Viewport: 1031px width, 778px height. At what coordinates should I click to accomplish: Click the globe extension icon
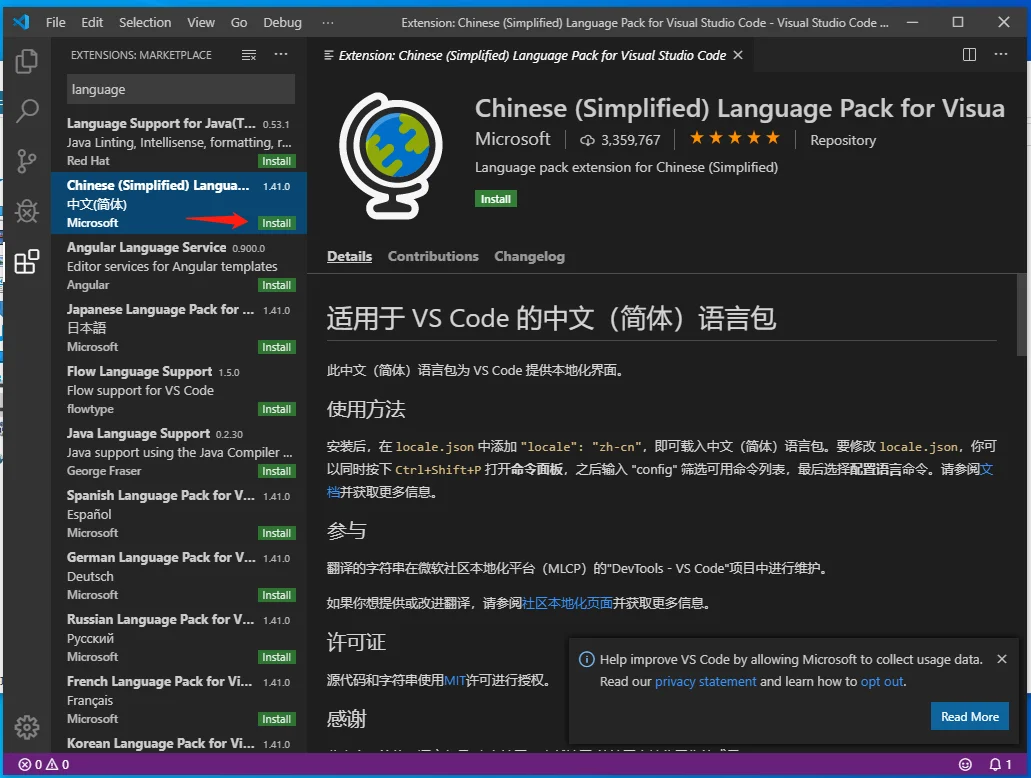tap(391, 156)
